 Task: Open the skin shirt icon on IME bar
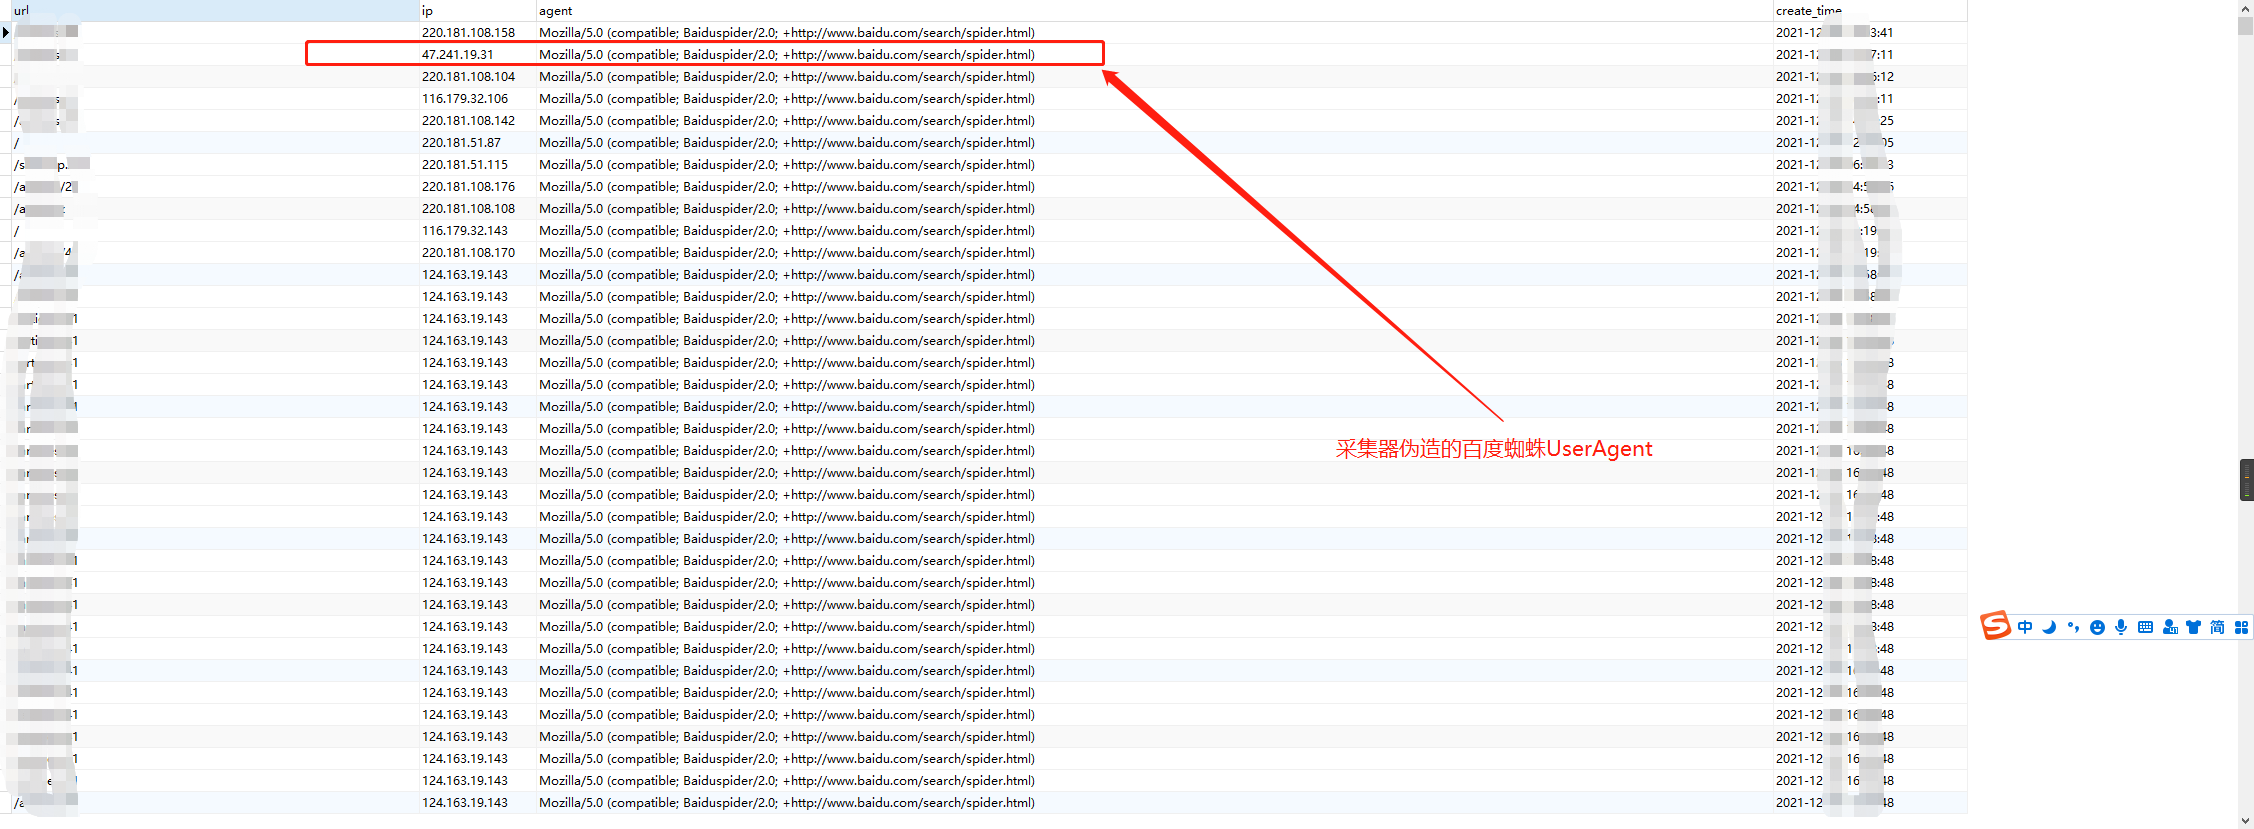click(2194, 627)
